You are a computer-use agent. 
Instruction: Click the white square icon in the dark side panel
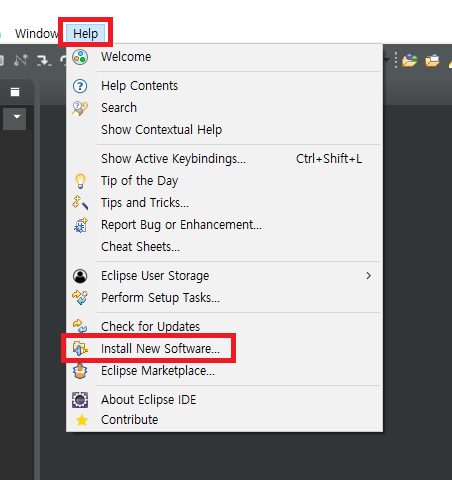tap(15, 92)
